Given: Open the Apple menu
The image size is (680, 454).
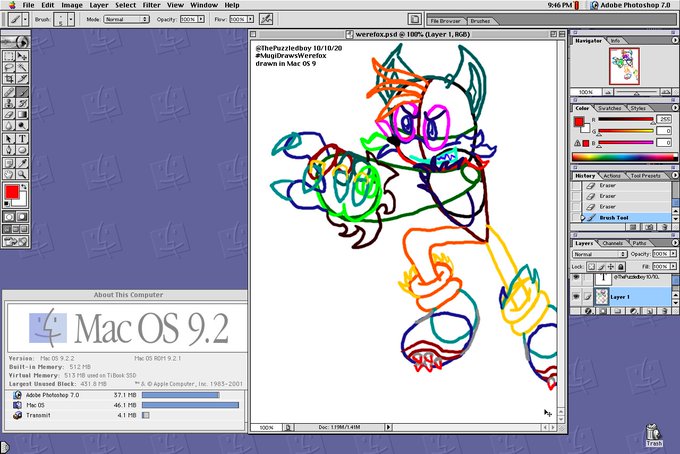Looking at the screenshot, I should (12, 5).
